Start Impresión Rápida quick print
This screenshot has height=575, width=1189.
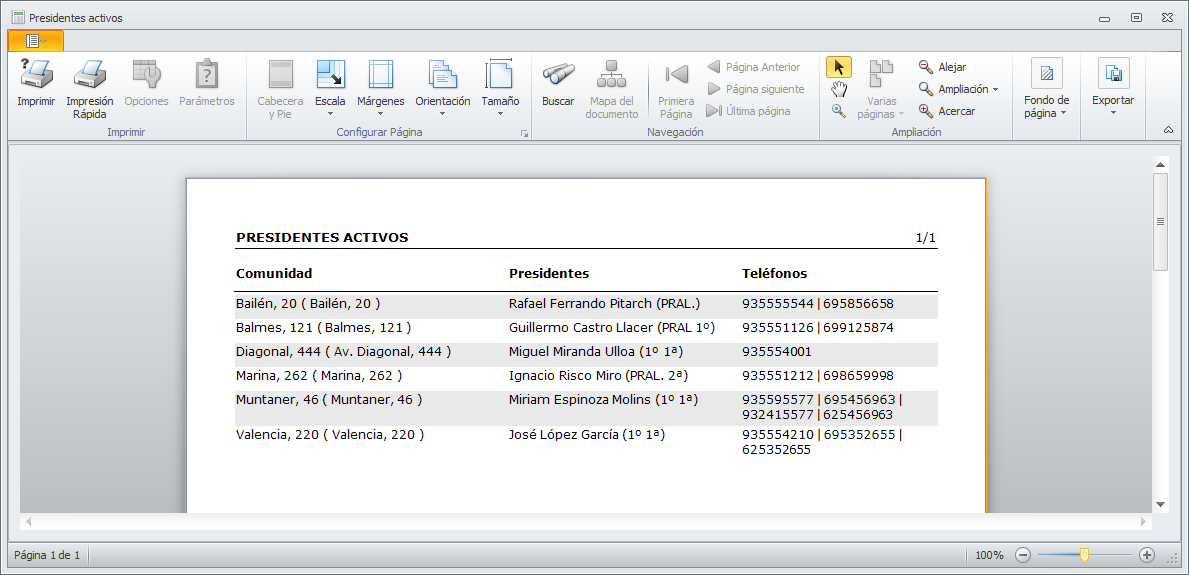click(89, 75)
